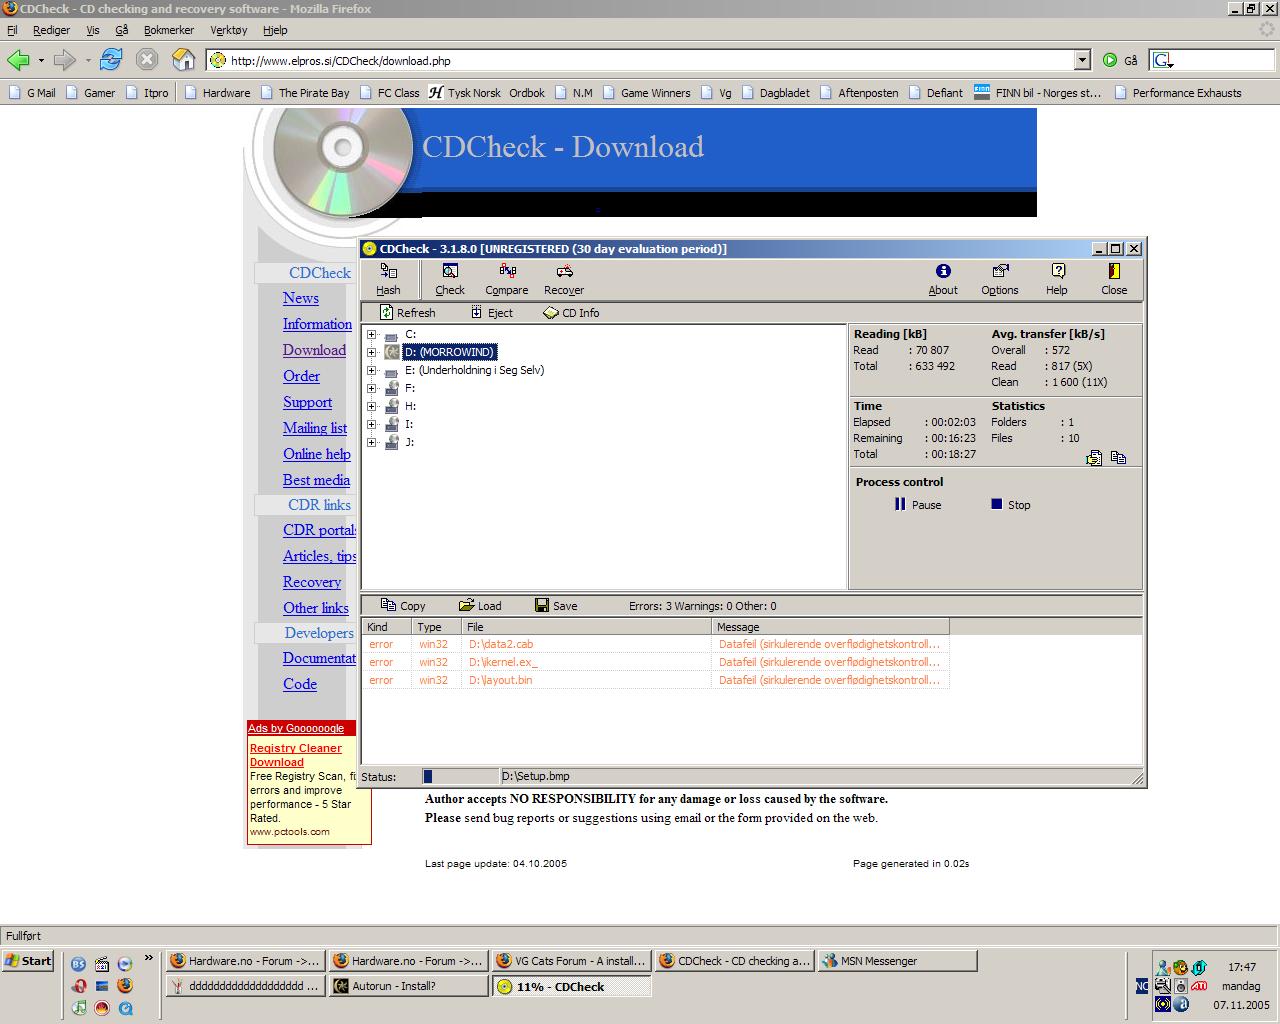Click the File column header
Image resolution: width=1280 pixels, height=1024 pixels.
pos(586,627)
